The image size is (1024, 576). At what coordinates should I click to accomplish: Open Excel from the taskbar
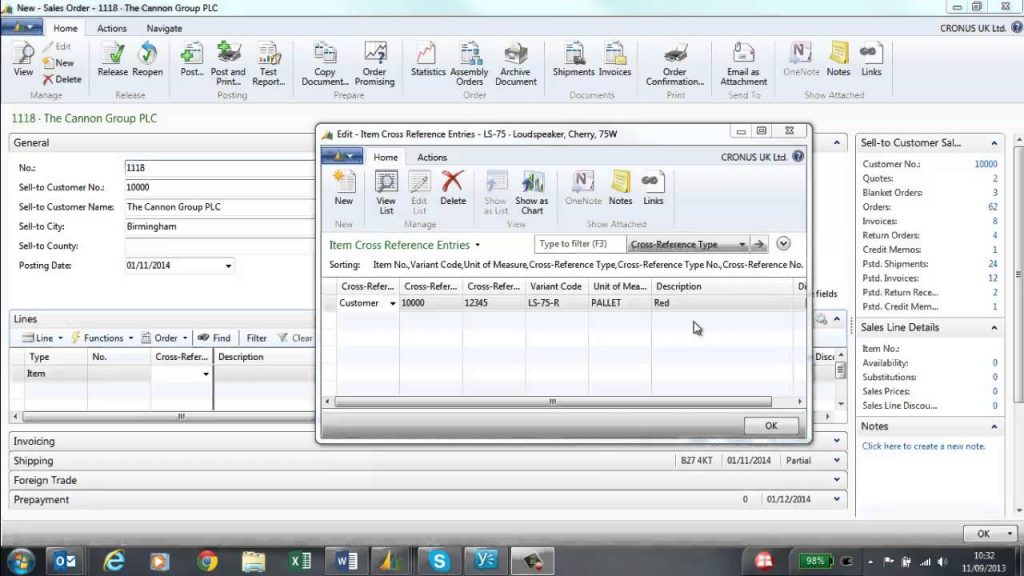point(300,561)
